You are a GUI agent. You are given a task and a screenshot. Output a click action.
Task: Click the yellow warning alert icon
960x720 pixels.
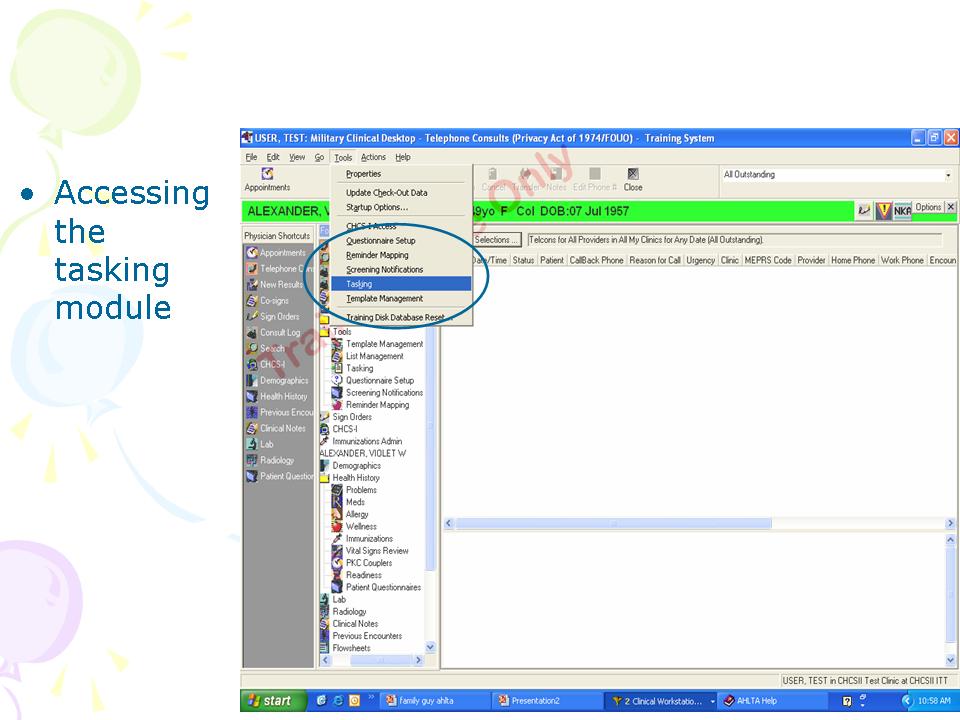[884, 210]
